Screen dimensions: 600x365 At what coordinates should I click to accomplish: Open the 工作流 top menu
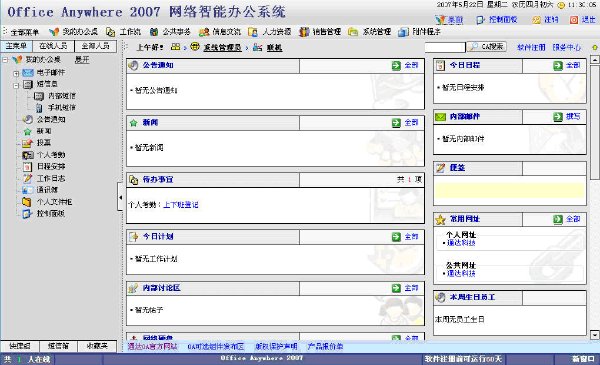(124, 32)
